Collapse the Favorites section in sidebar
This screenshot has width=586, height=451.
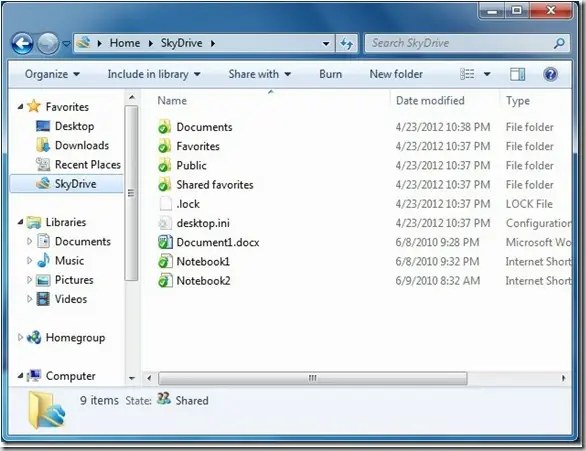[x=20, y=107]
